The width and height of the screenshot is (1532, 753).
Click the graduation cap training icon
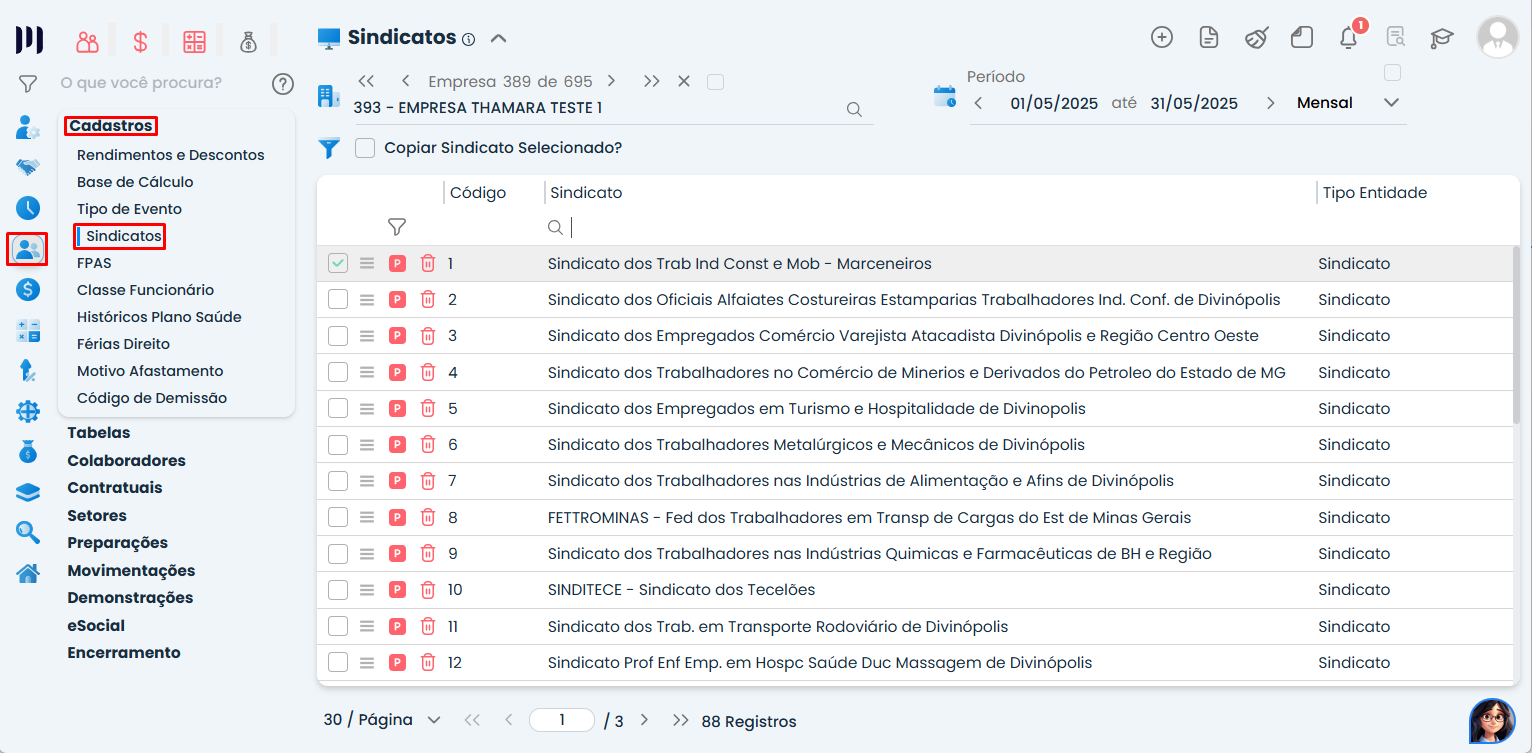click(1441, 38)
